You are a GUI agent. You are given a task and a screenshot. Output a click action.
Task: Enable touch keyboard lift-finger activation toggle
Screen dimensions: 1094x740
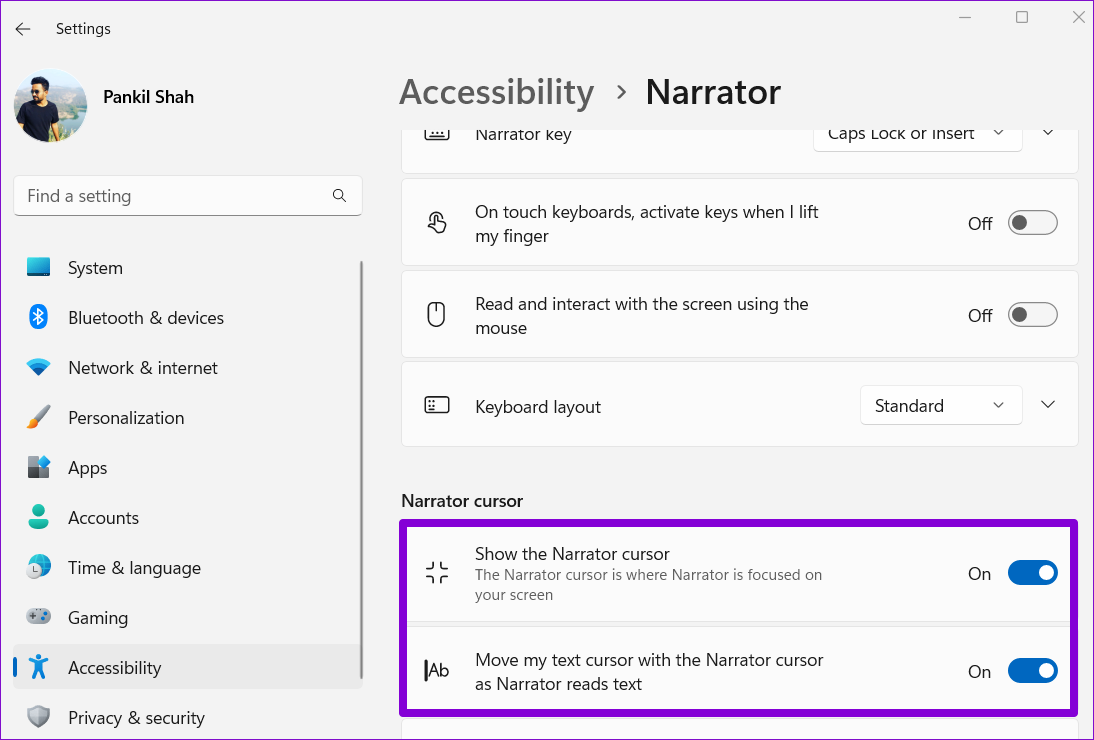[x=1033, y=223]
